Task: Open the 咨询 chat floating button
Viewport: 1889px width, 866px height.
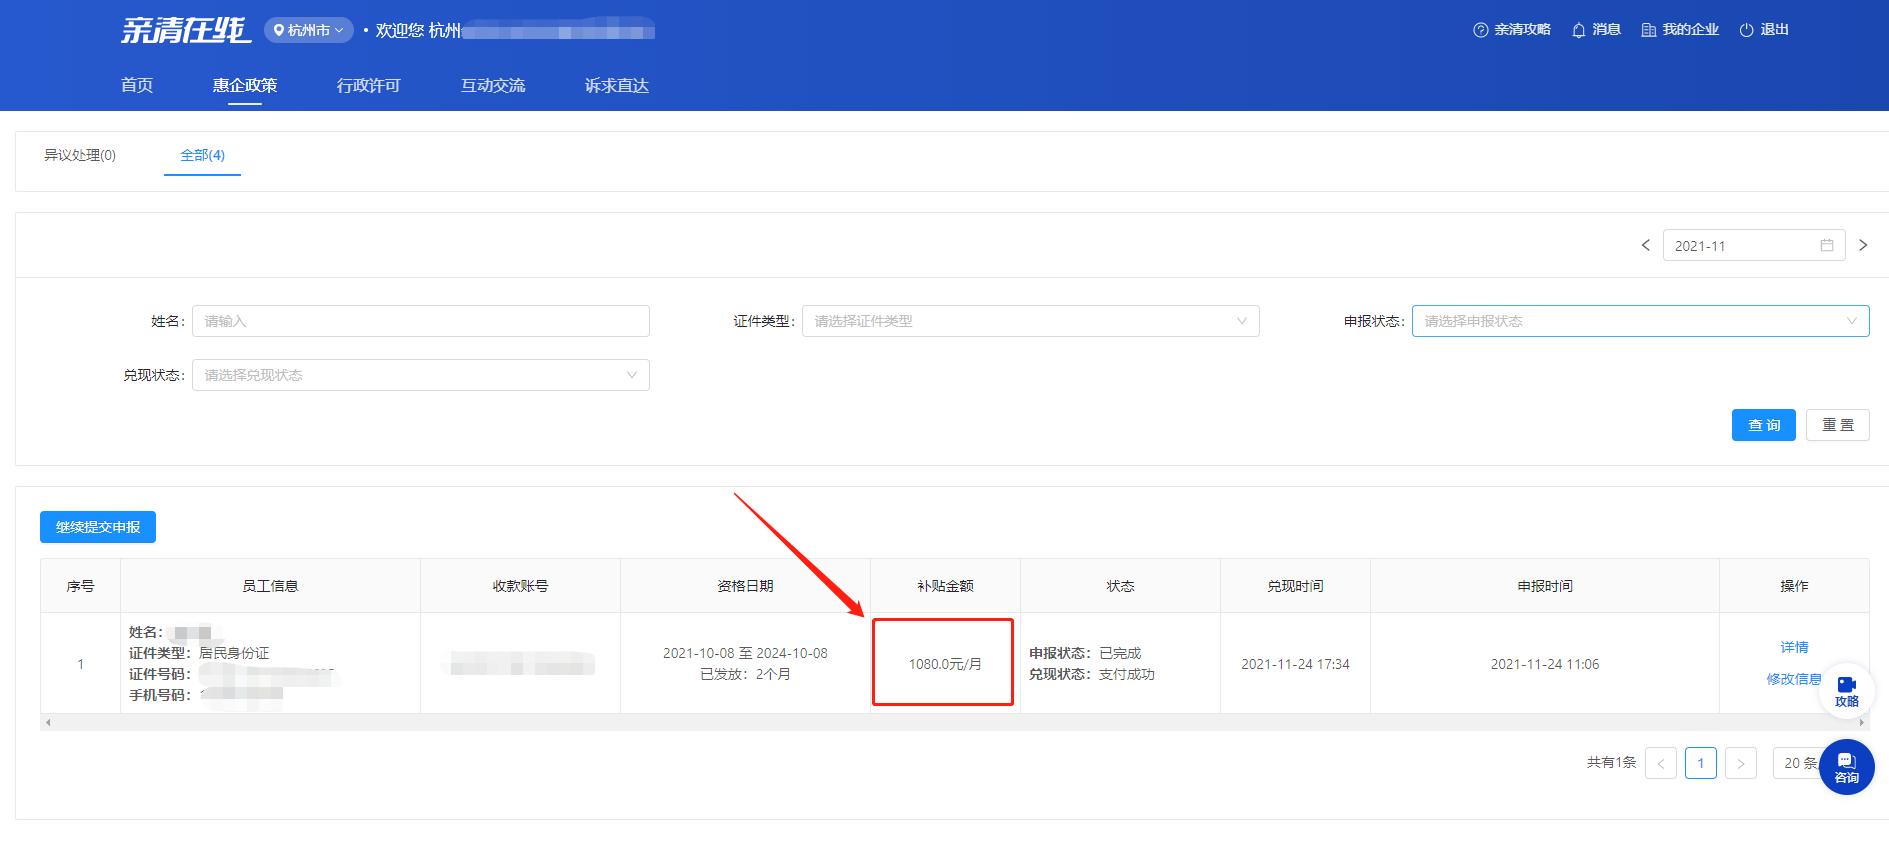Action: pos(1846,767)
